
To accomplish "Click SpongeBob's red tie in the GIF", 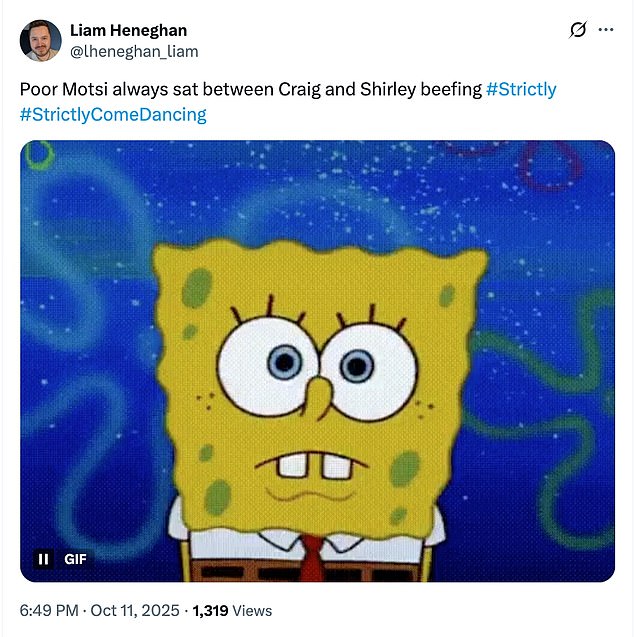I will [312, 558].
